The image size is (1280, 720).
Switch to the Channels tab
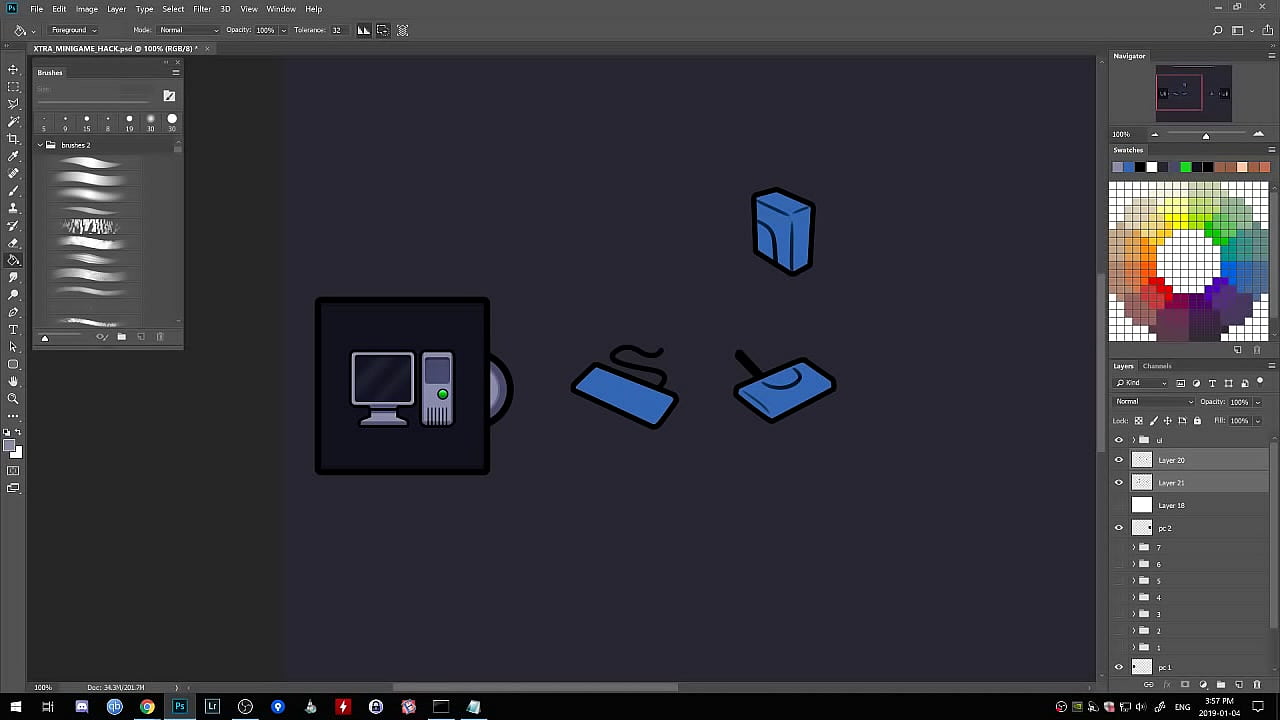pyautogui.click(x=1157, y=366)
